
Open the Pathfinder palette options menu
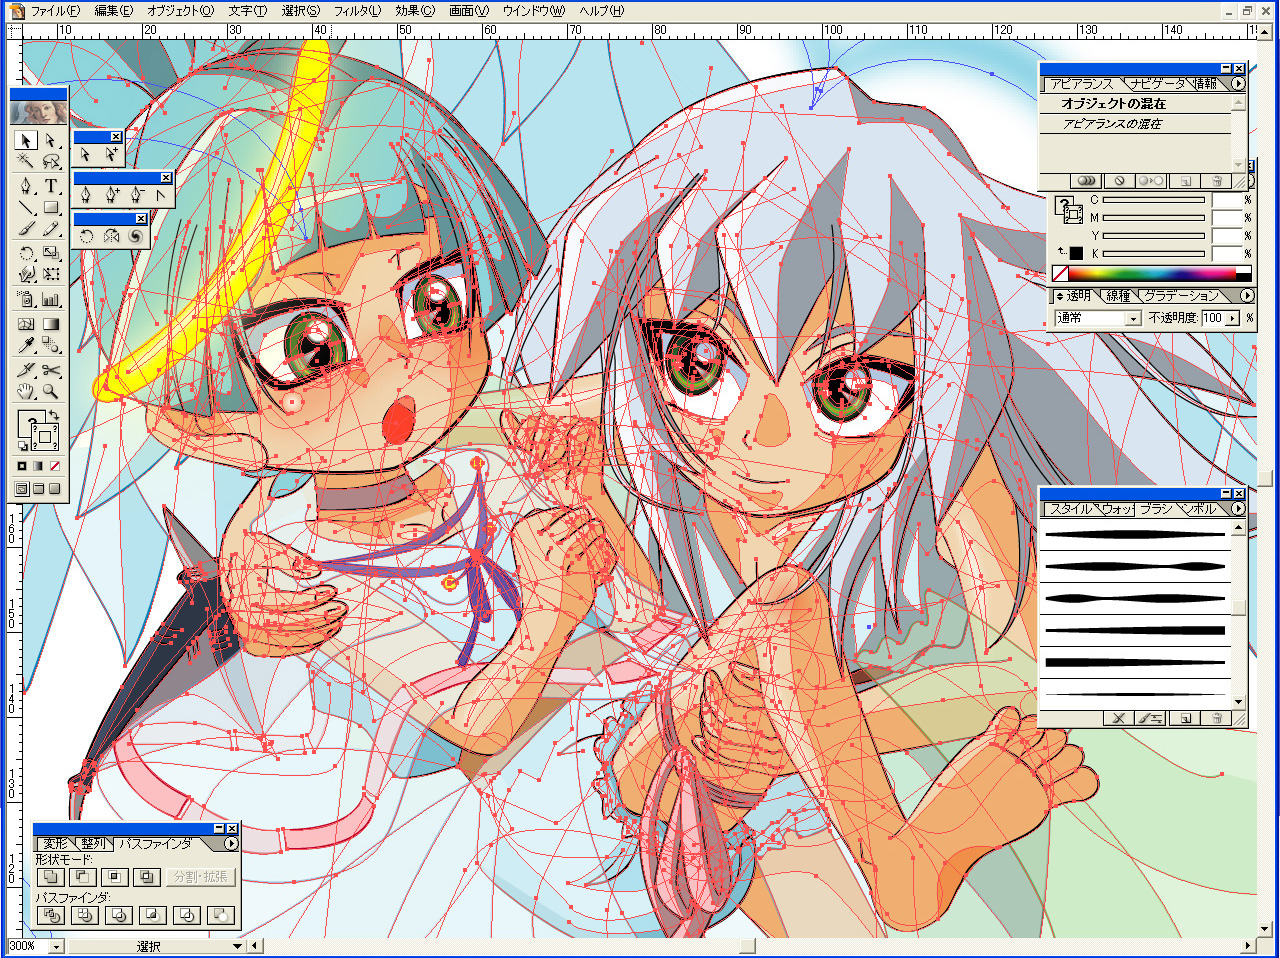231,843
